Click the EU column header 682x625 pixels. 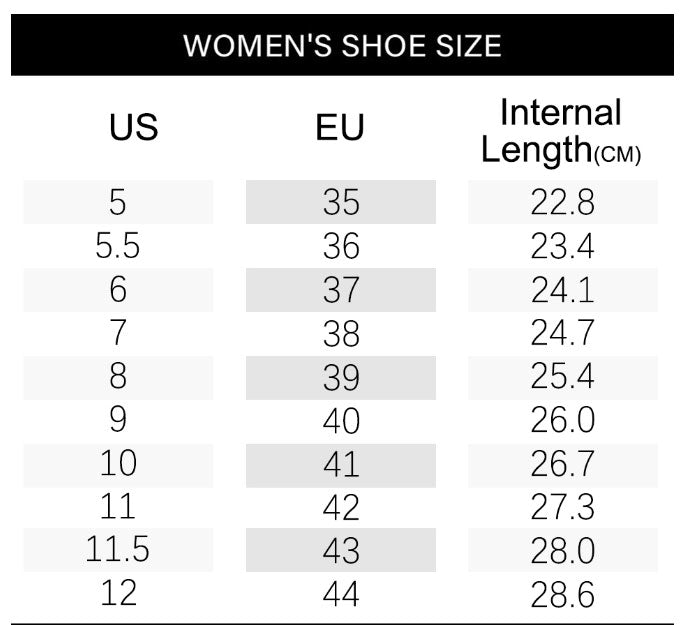[340, 128]
